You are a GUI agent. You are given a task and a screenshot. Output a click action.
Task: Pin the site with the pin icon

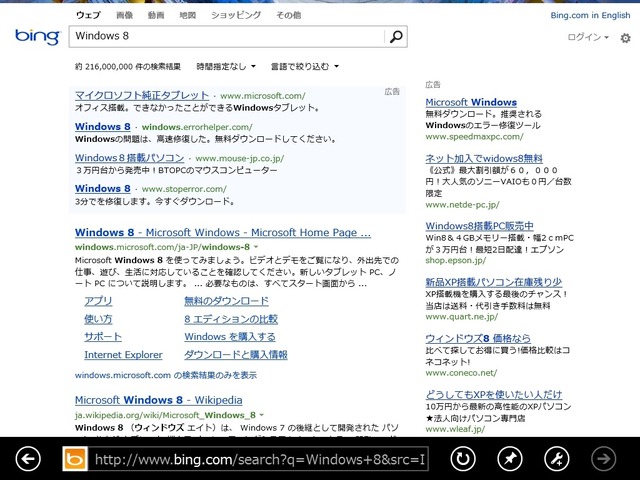pos(510,459)
